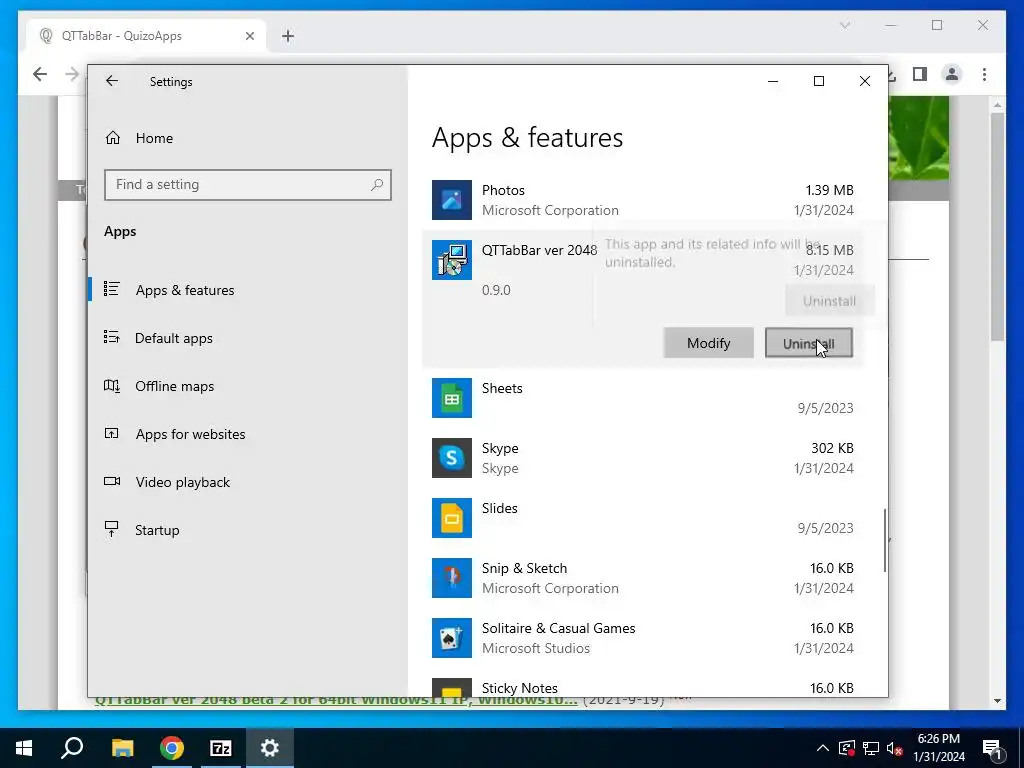Click the Settings gear taskbar icon

(x=270, y=748)
